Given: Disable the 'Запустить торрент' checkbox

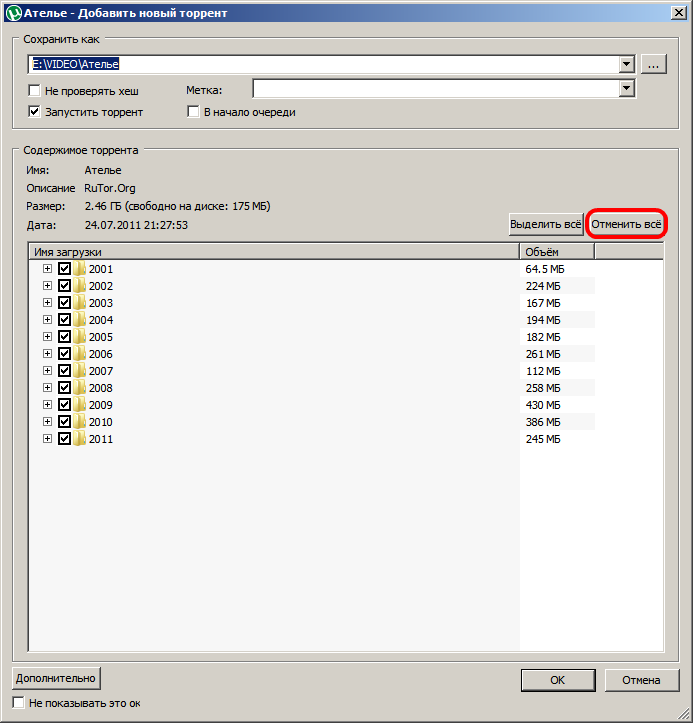Looking at the screenshot, I should pyautogui.click(x=35, y=112).
